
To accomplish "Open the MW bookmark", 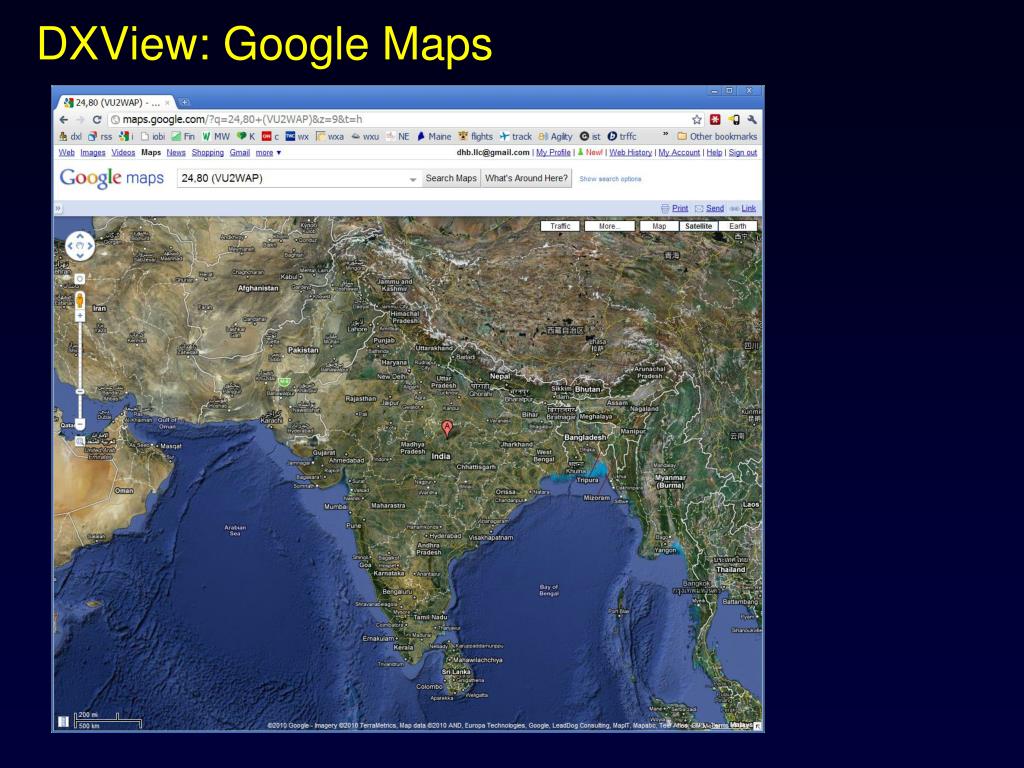I will click(x=216, y=136).
